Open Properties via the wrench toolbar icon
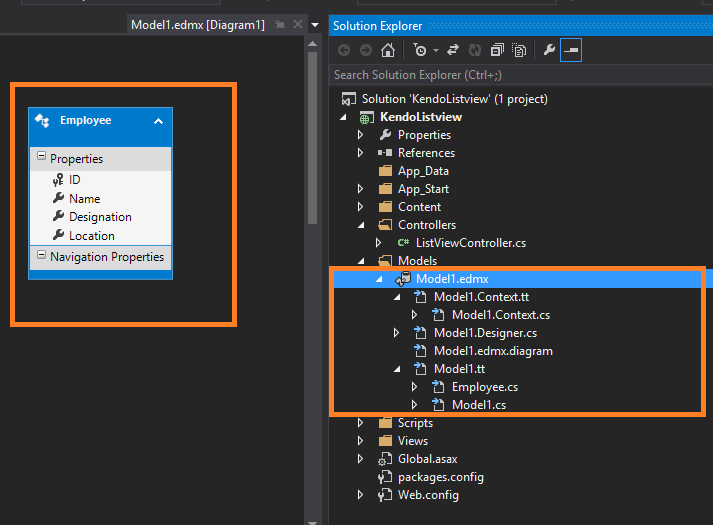713x525 pixels. coord(548,50)
